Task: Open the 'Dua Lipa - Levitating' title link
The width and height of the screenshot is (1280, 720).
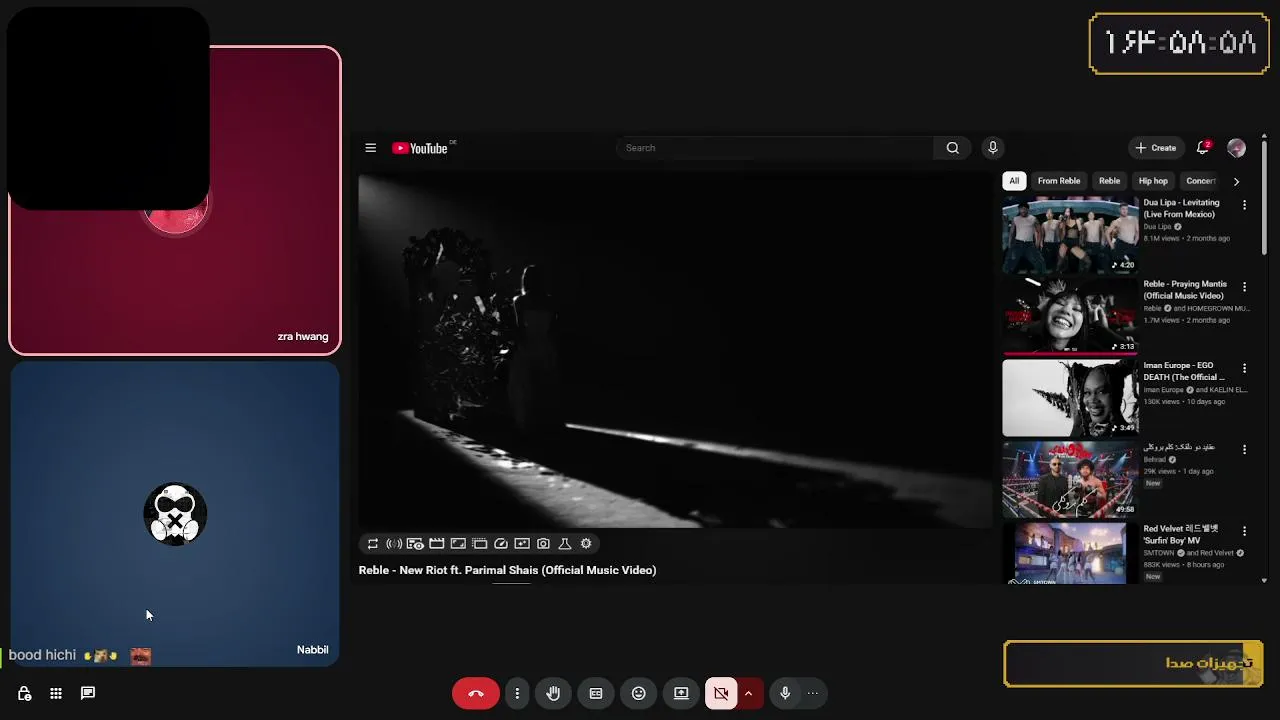Action: coord(1182,208)
